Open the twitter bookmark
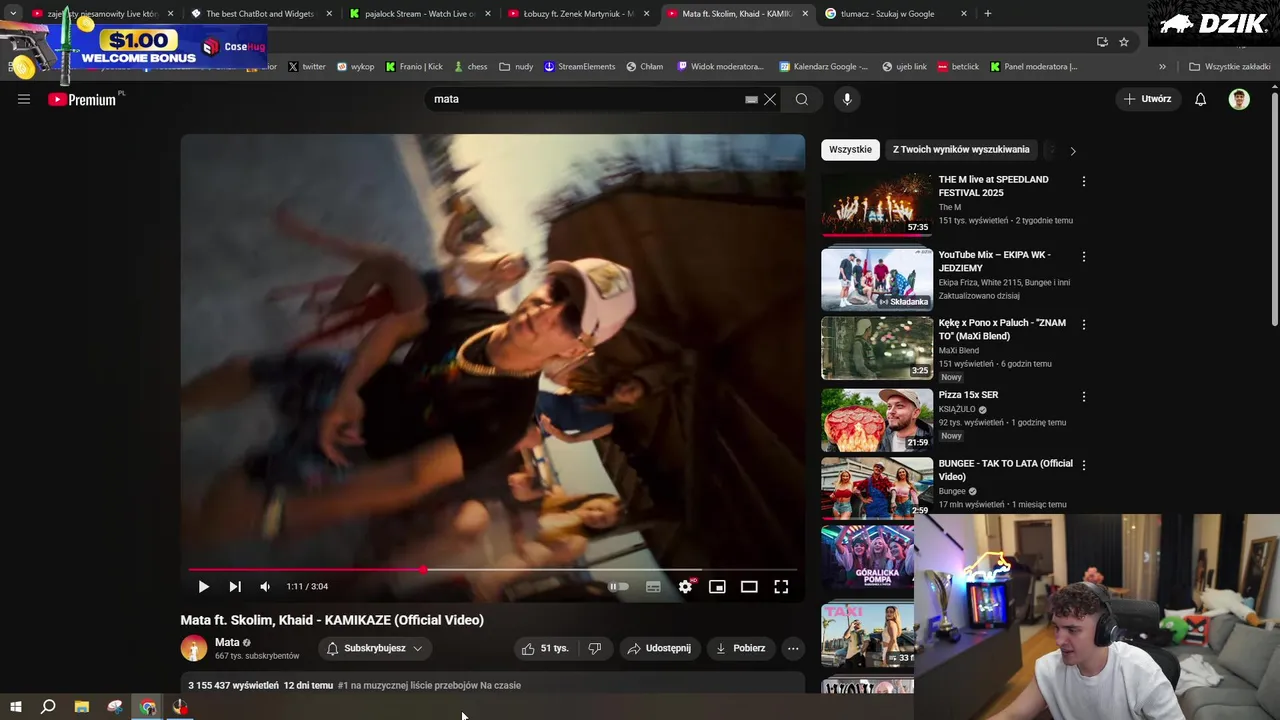Image resolution: width=1280 pixels, height=720 pixels. tap(307, 67)
